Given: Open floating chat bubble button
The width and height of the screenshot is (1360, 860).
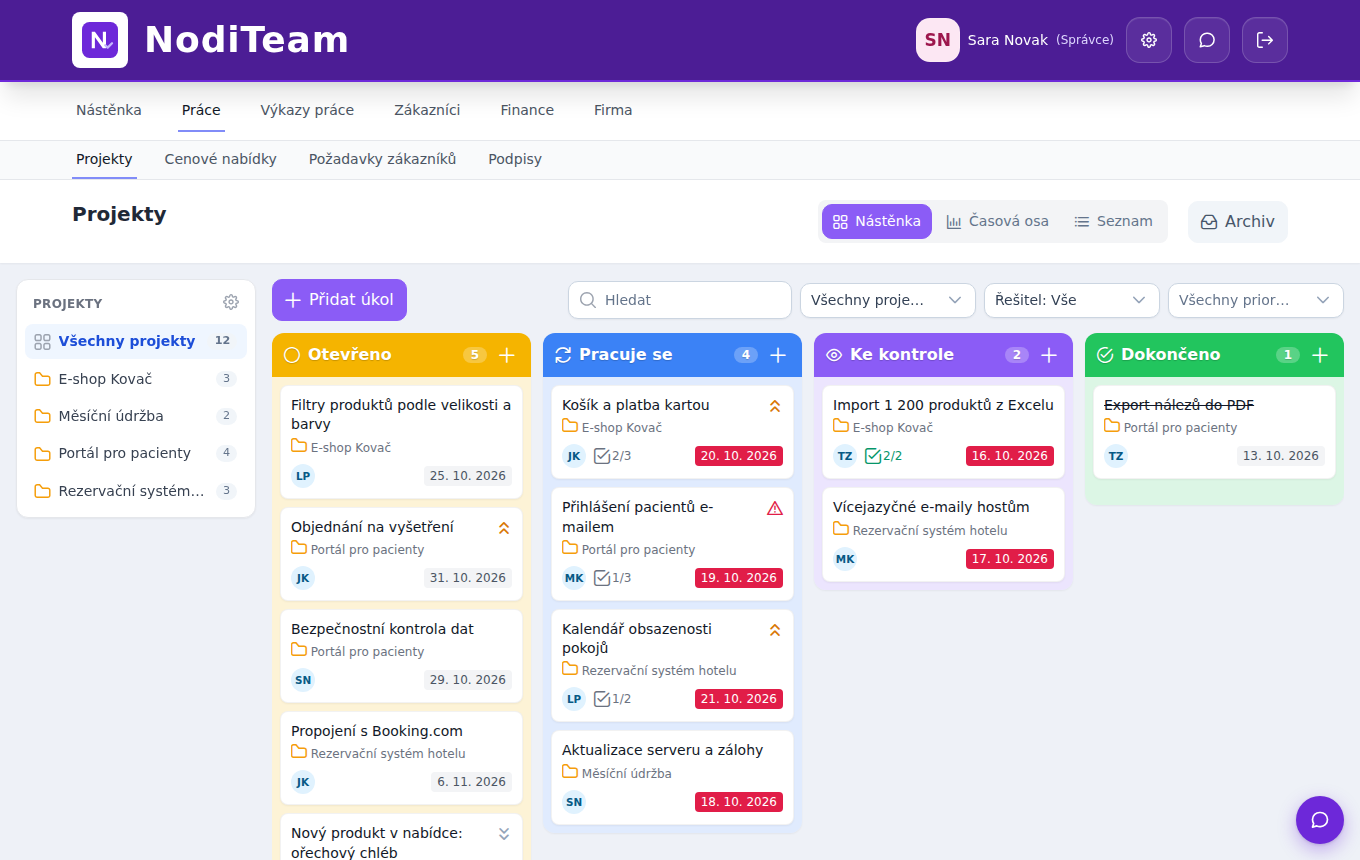Looking at the screenshot, I should point(1320,820).
